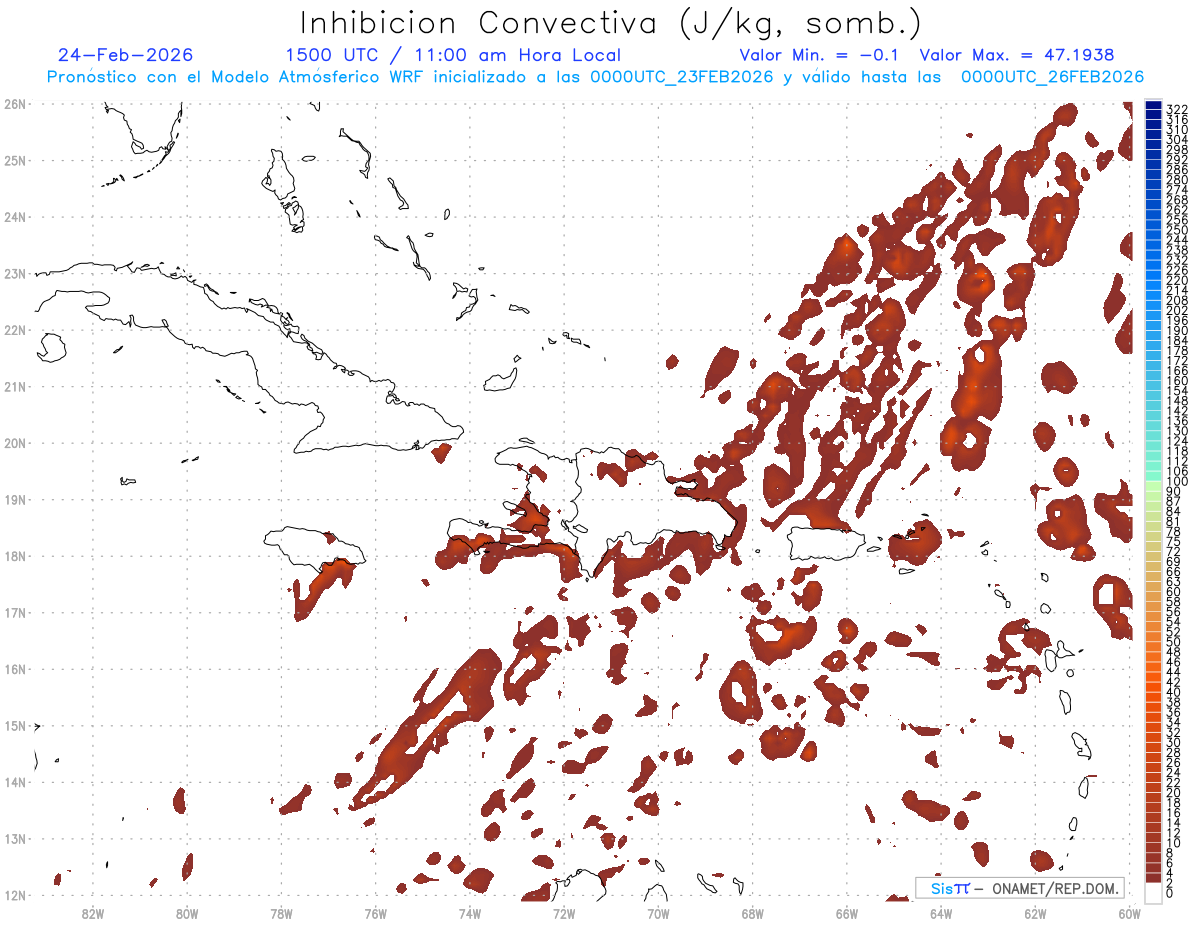Click the 62W longitude label

point(1036,913)
